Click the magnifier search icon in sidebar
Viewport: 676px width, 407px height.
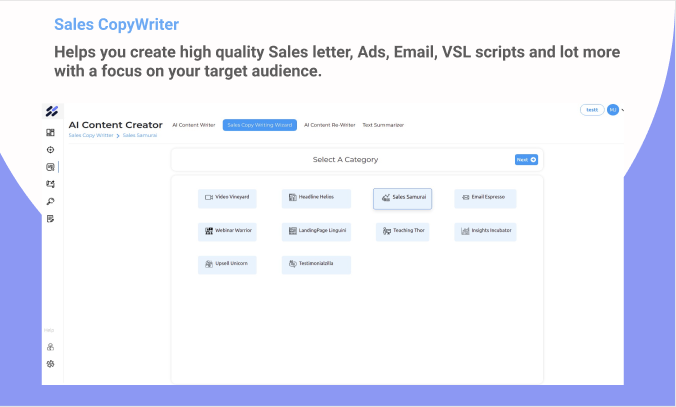click(50, 201)
